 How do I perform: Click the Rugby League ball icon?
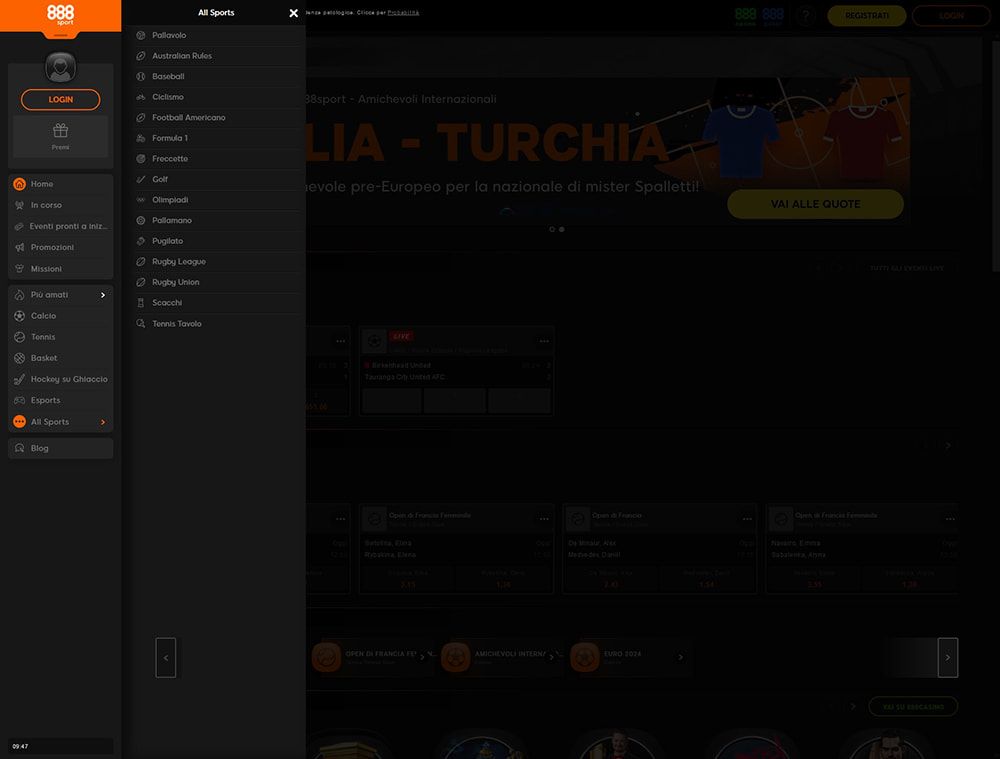141,262
